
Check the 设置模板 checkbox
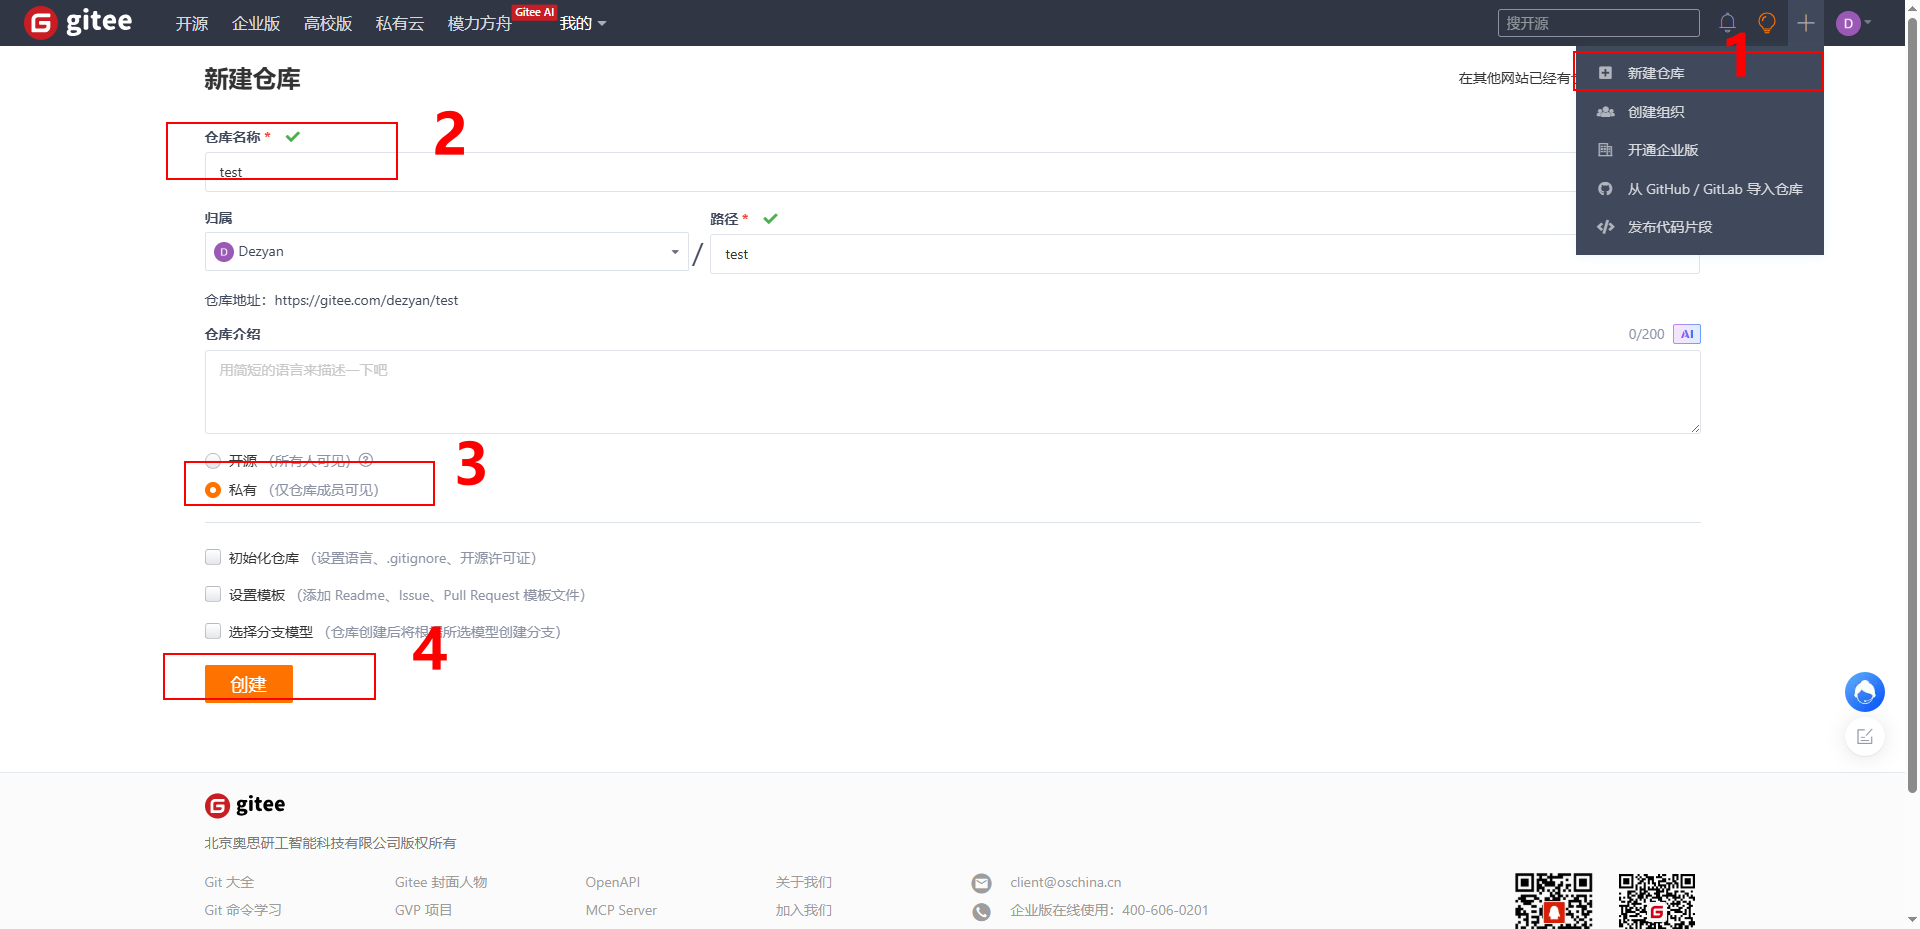[x=213, y=594]
